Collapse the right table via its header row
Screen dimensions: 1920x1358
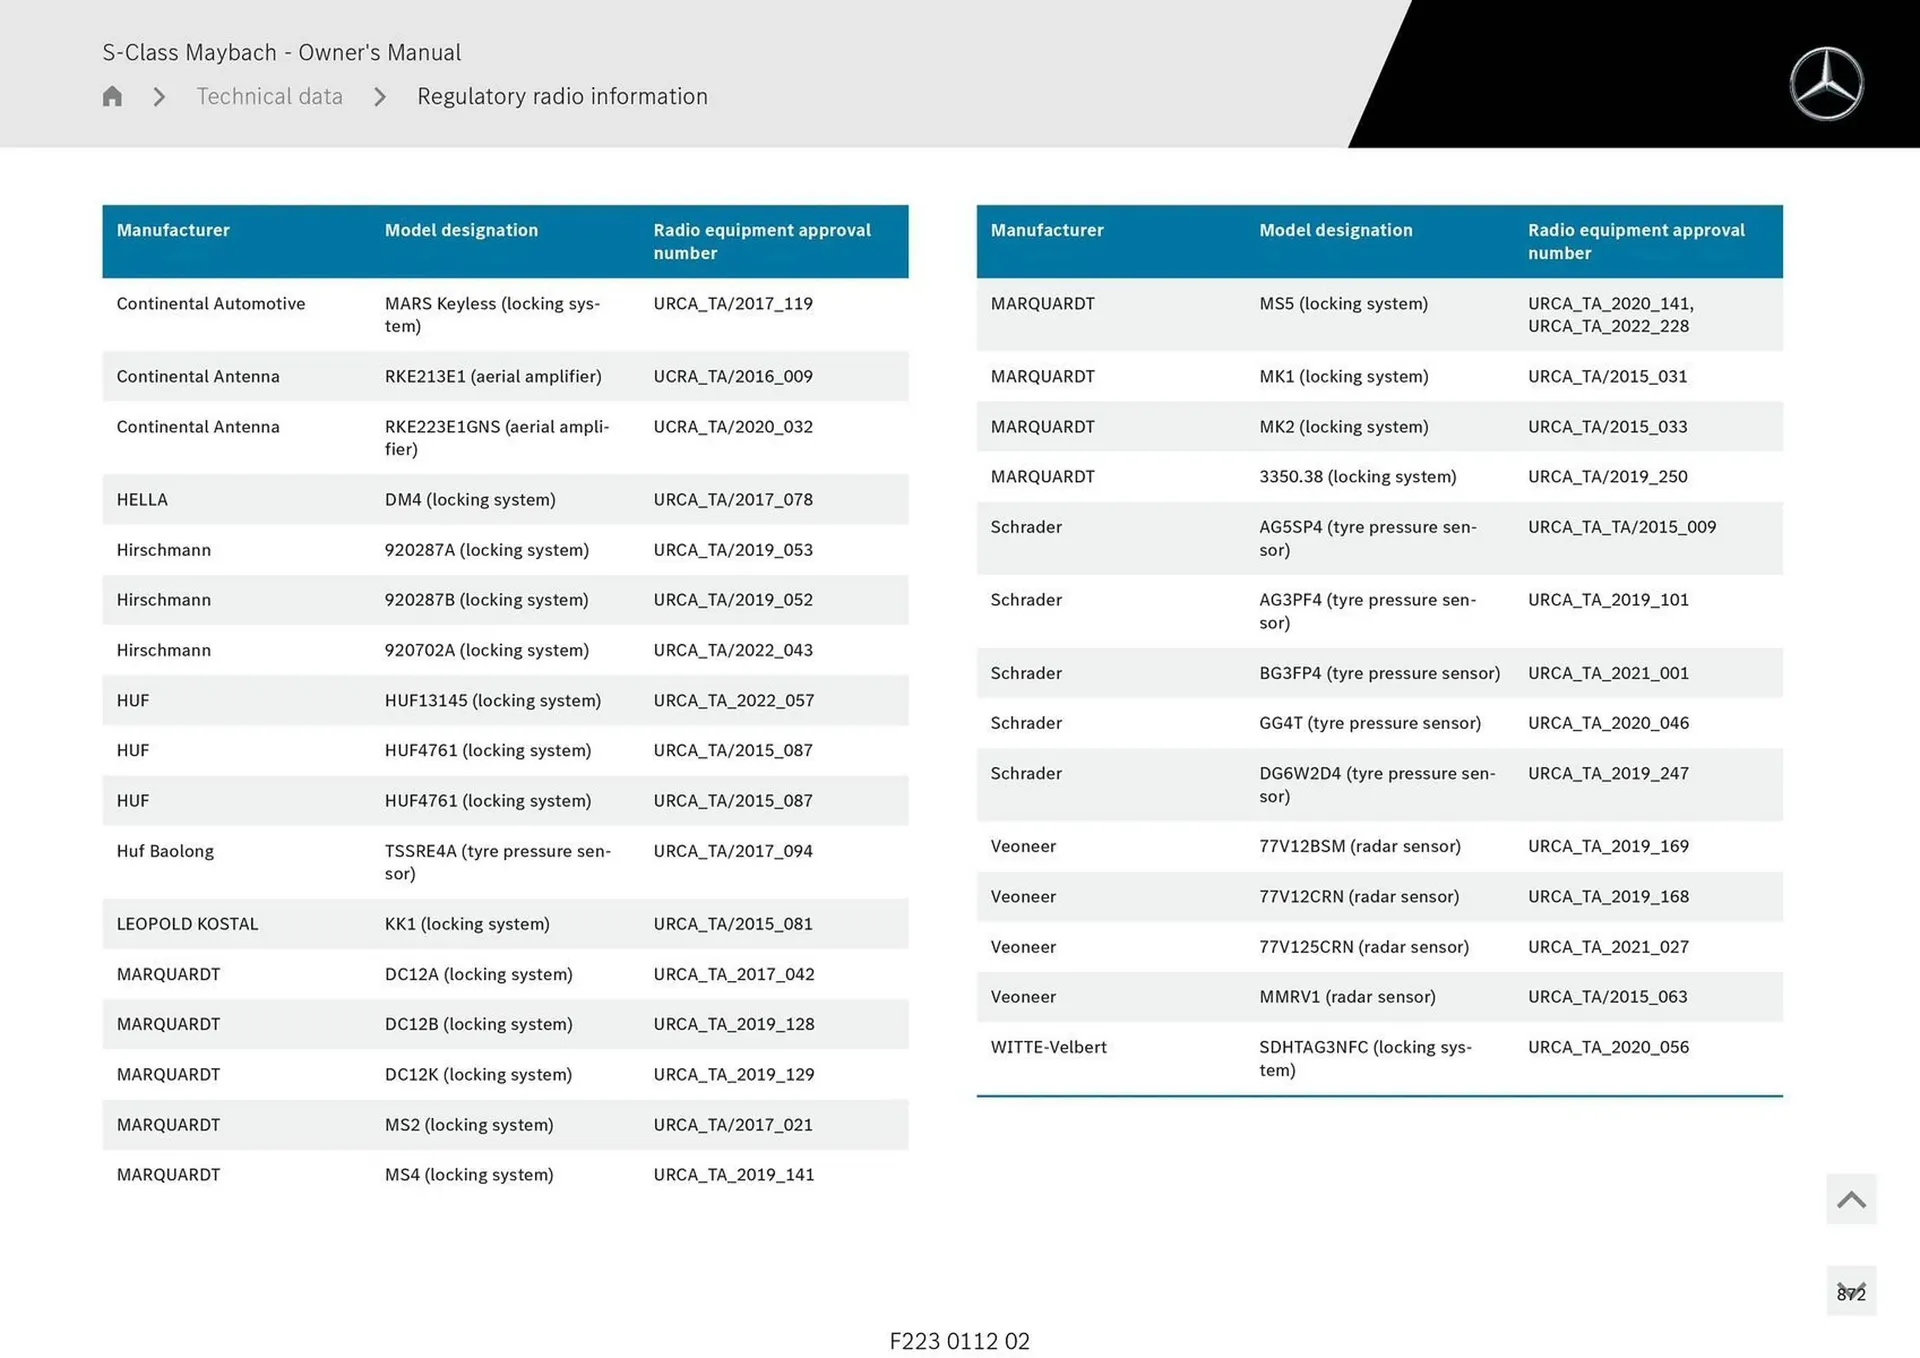click(x=1378, y=241)
